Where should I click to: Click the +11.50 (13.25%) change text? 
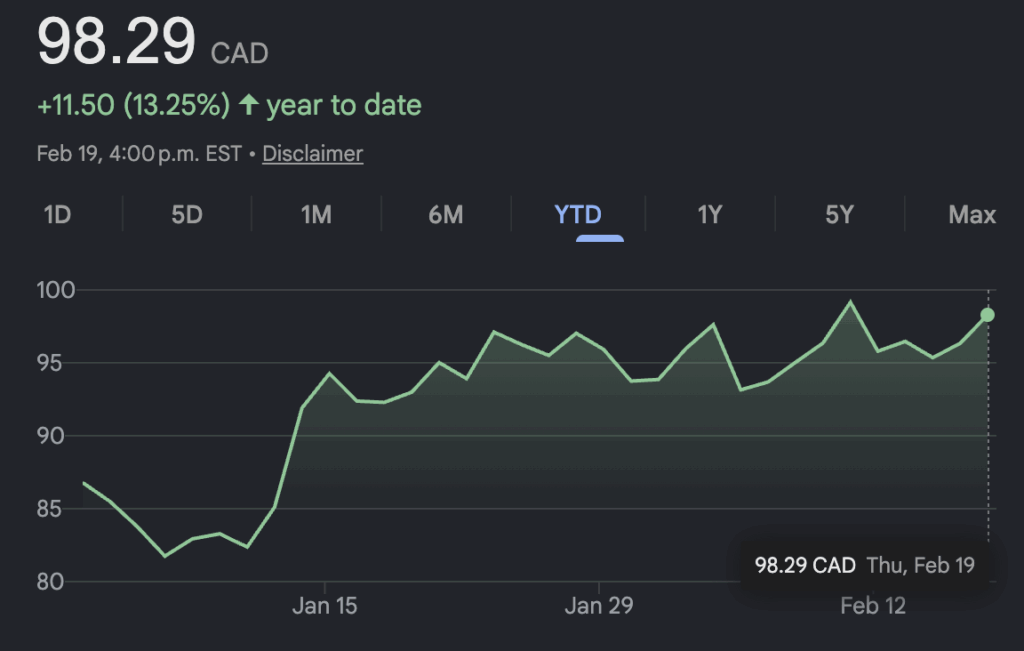[133, 105]
